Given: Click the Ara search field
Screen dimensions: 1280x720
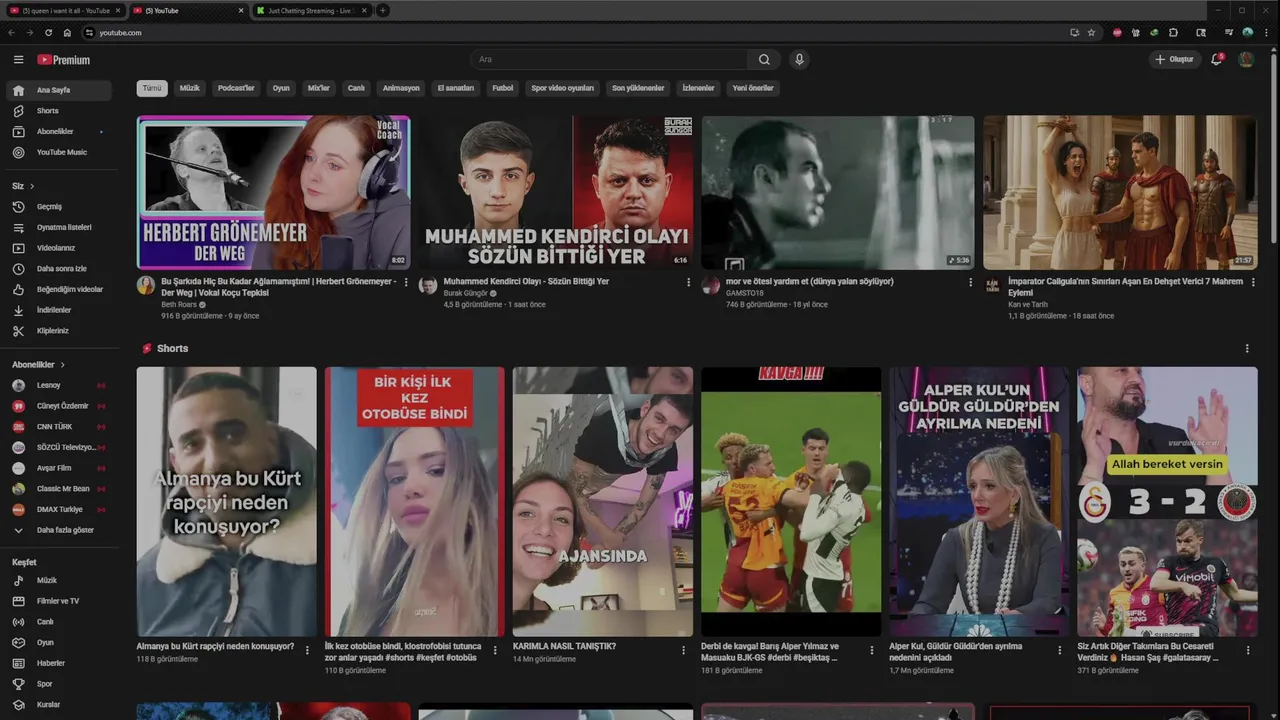Looking at the screenshot, I should pyautogui.click(x=608, y=60).
